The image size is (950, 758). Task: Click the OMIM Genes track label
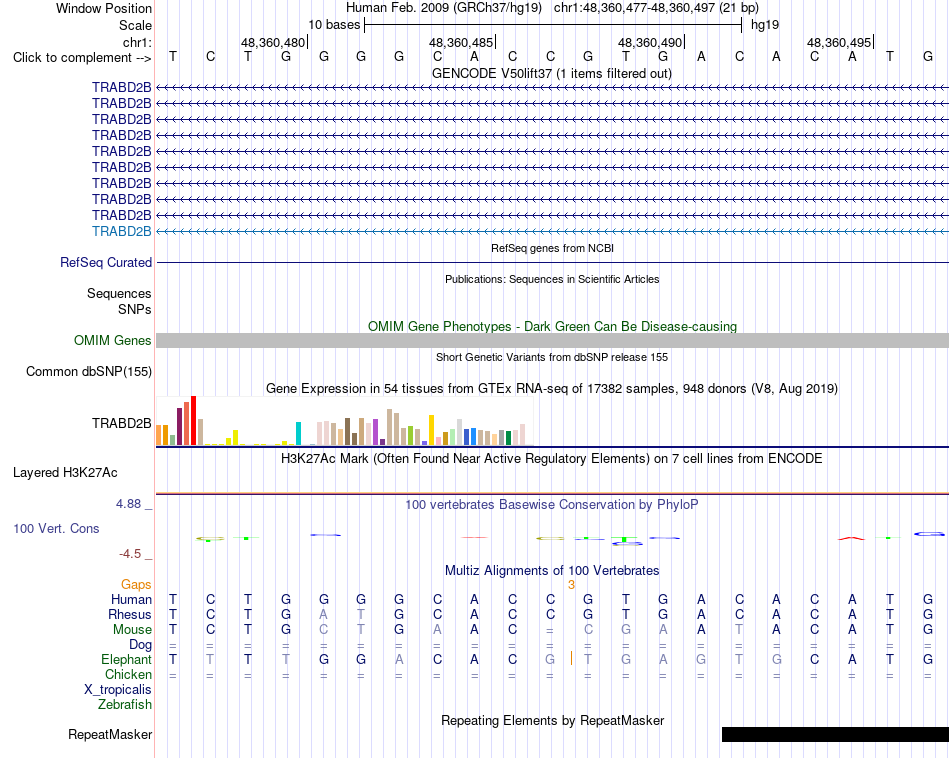coord(112,341)
